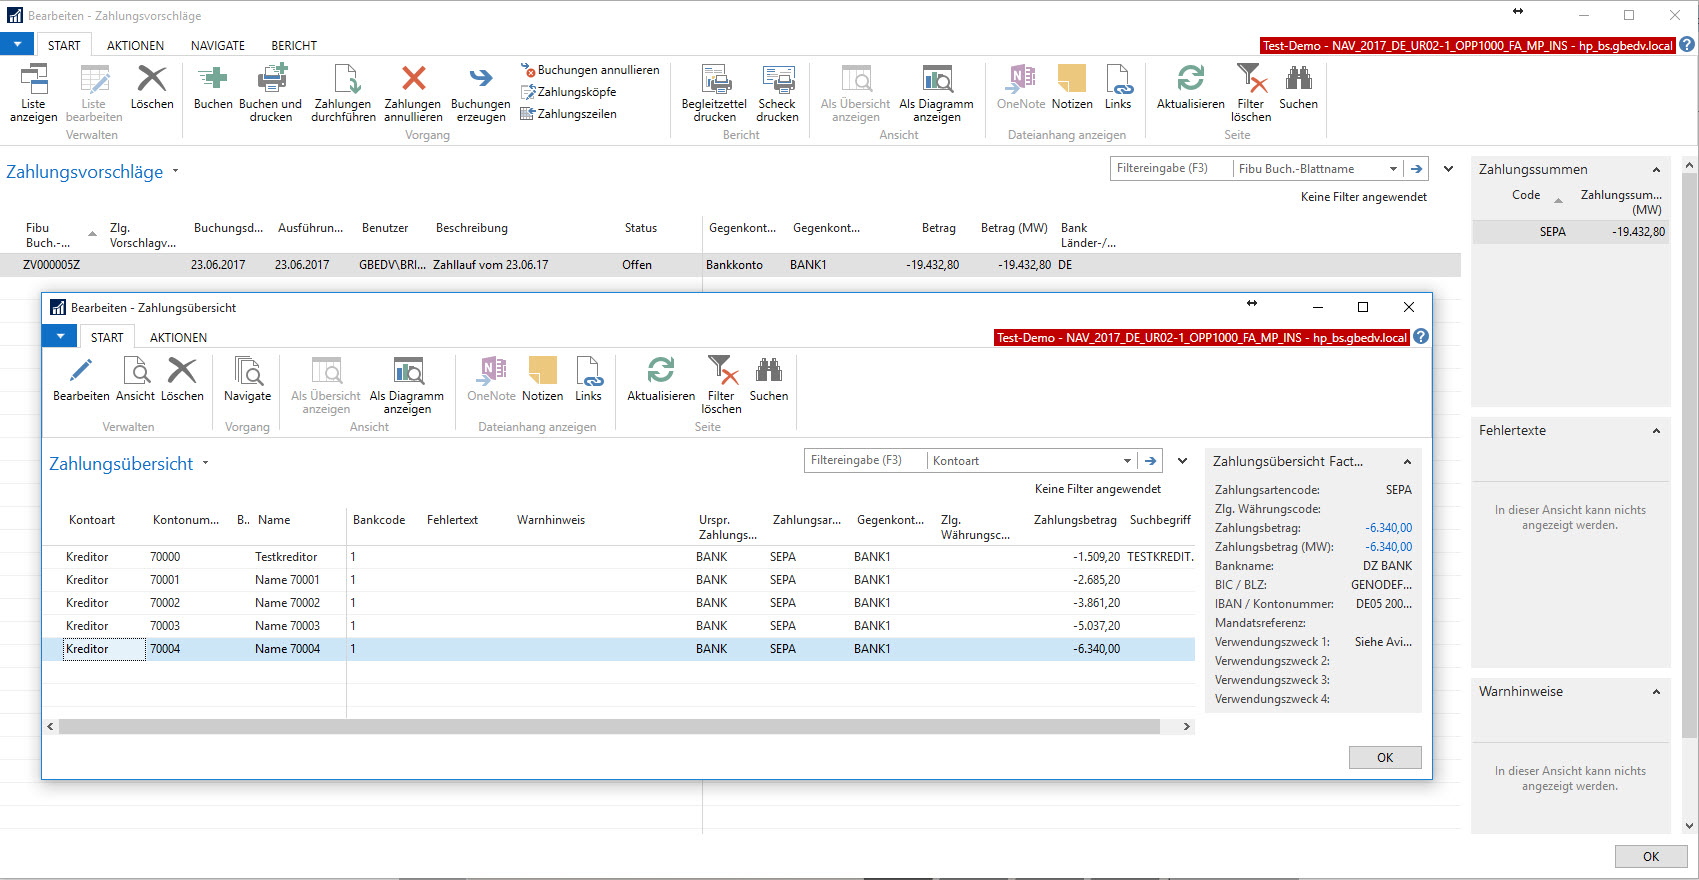Switch to the BERICHT ribbon tab

point(294,46)
